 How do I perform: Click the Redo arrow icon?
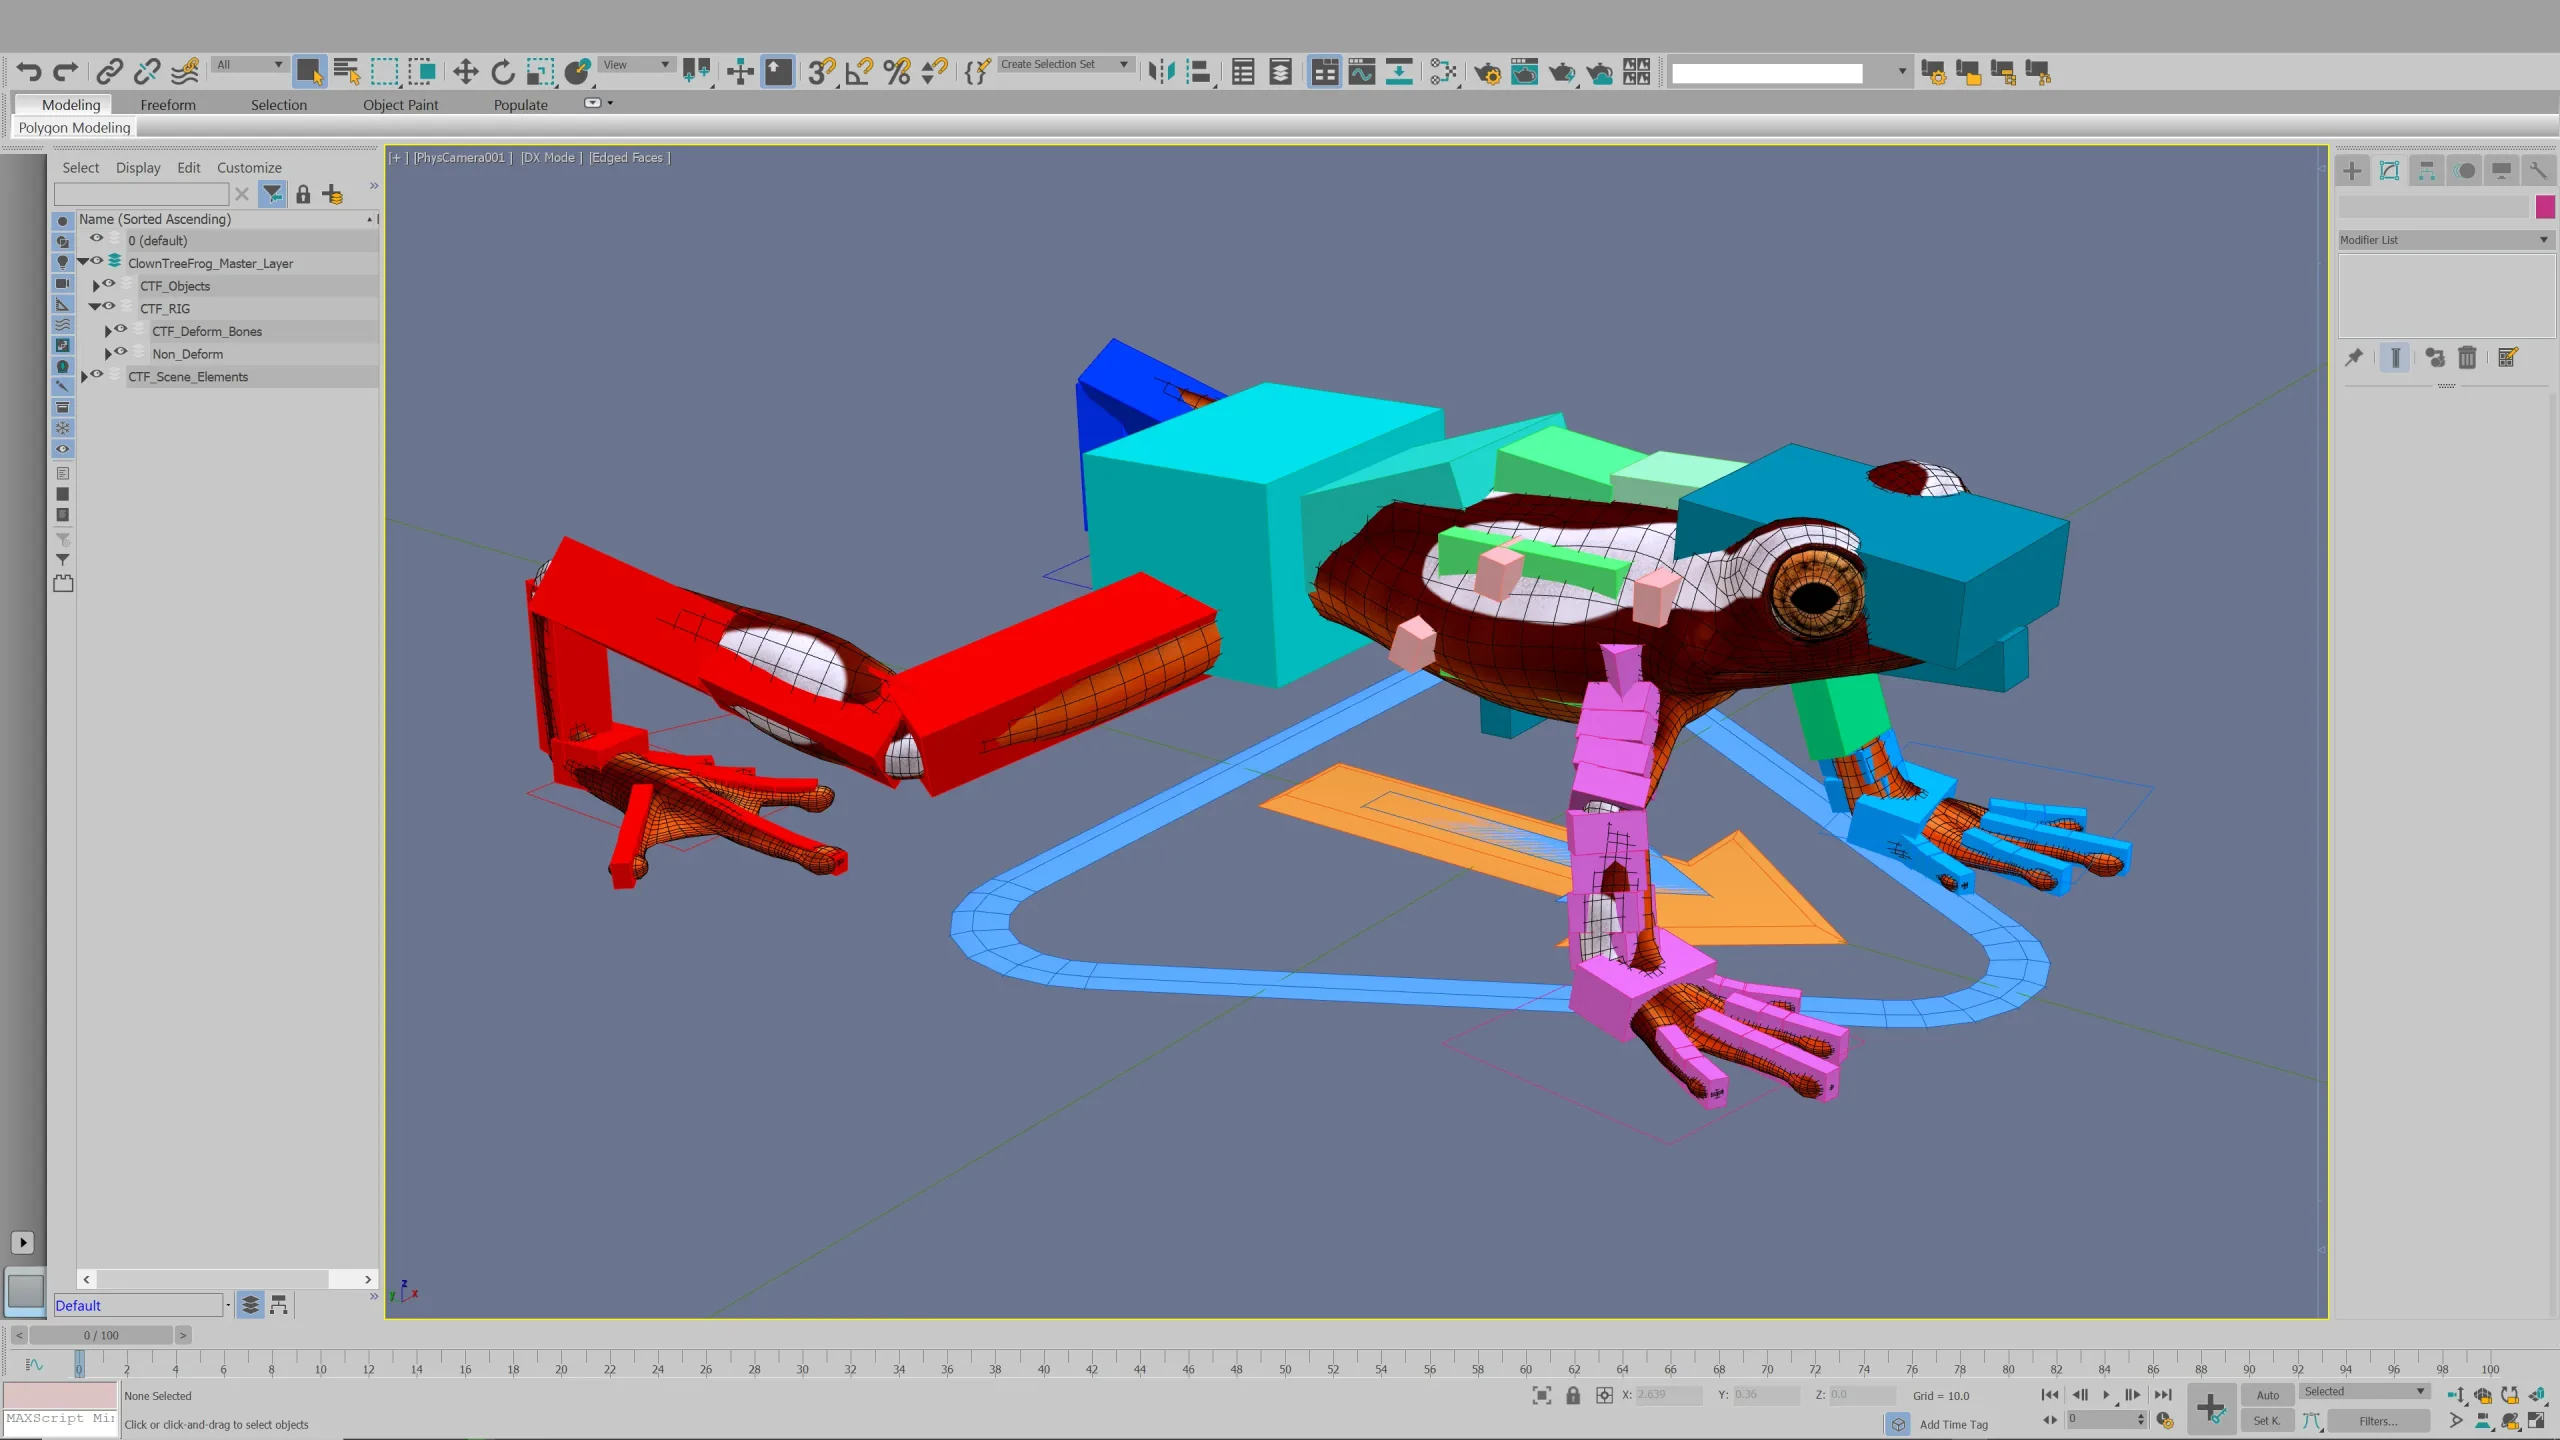66,71
